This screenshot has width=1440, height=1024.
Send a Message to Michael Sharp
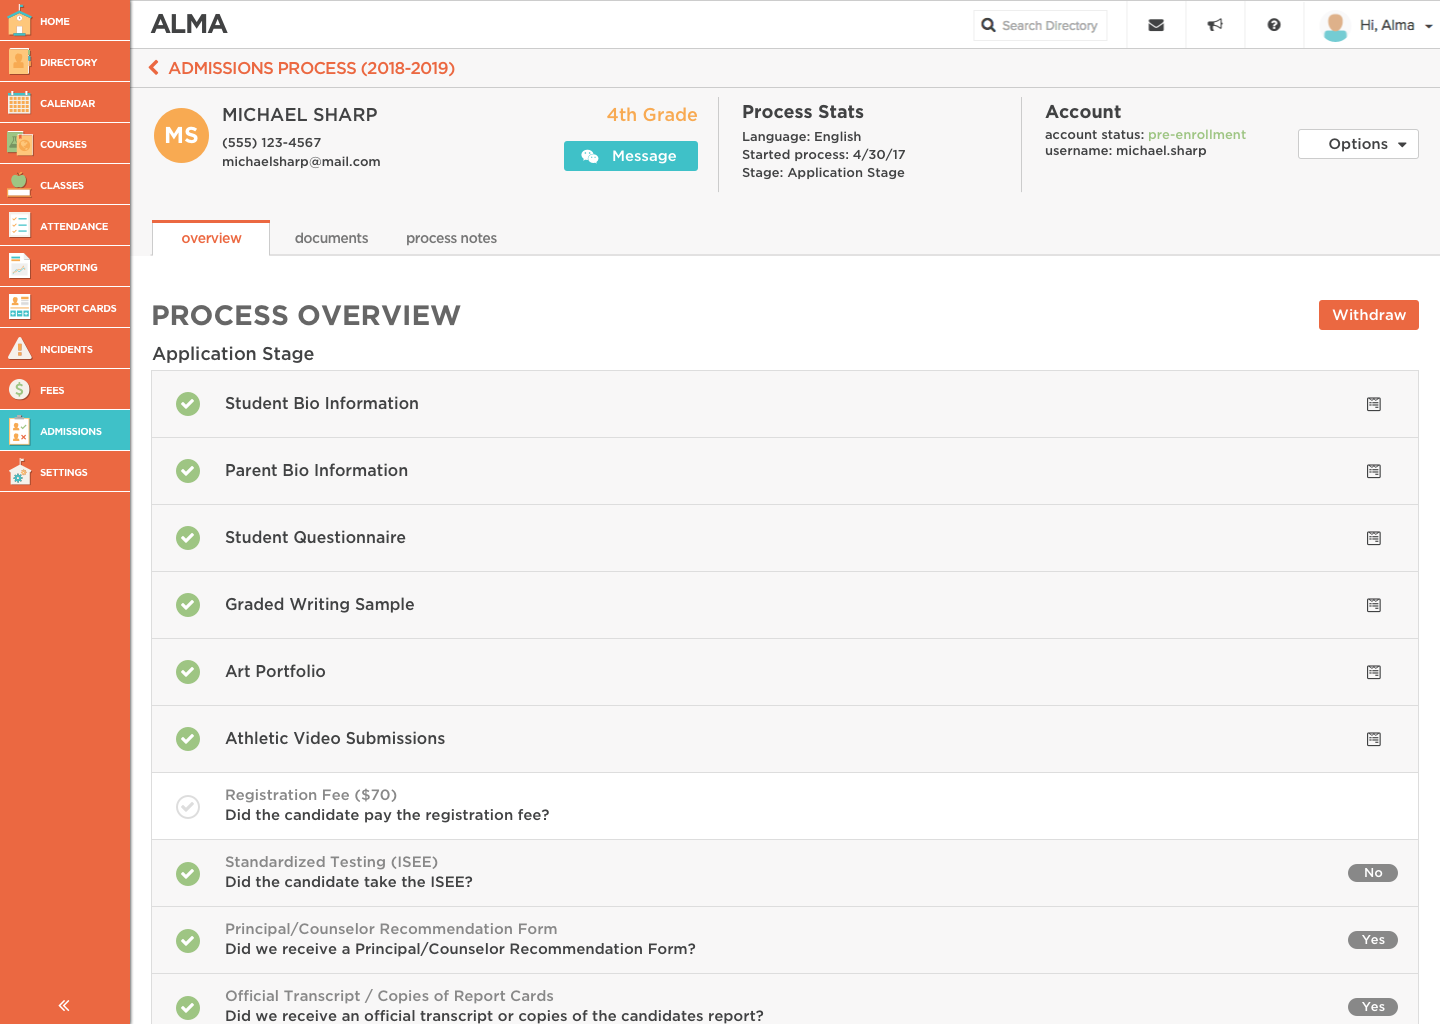(631, 156)
